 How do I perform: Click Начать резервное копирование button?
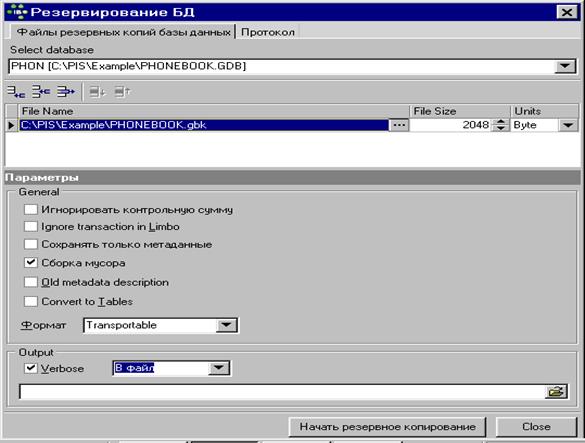click(x=388, y=427)
